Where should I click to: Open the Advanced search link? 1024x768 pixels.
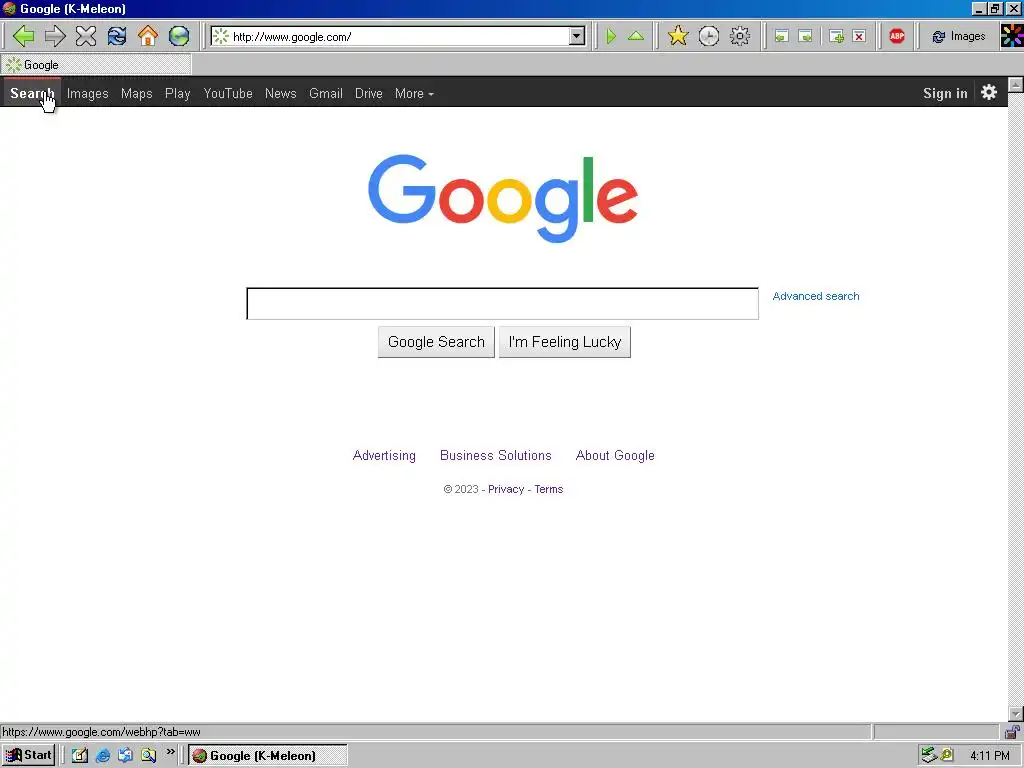pos(816,296)
